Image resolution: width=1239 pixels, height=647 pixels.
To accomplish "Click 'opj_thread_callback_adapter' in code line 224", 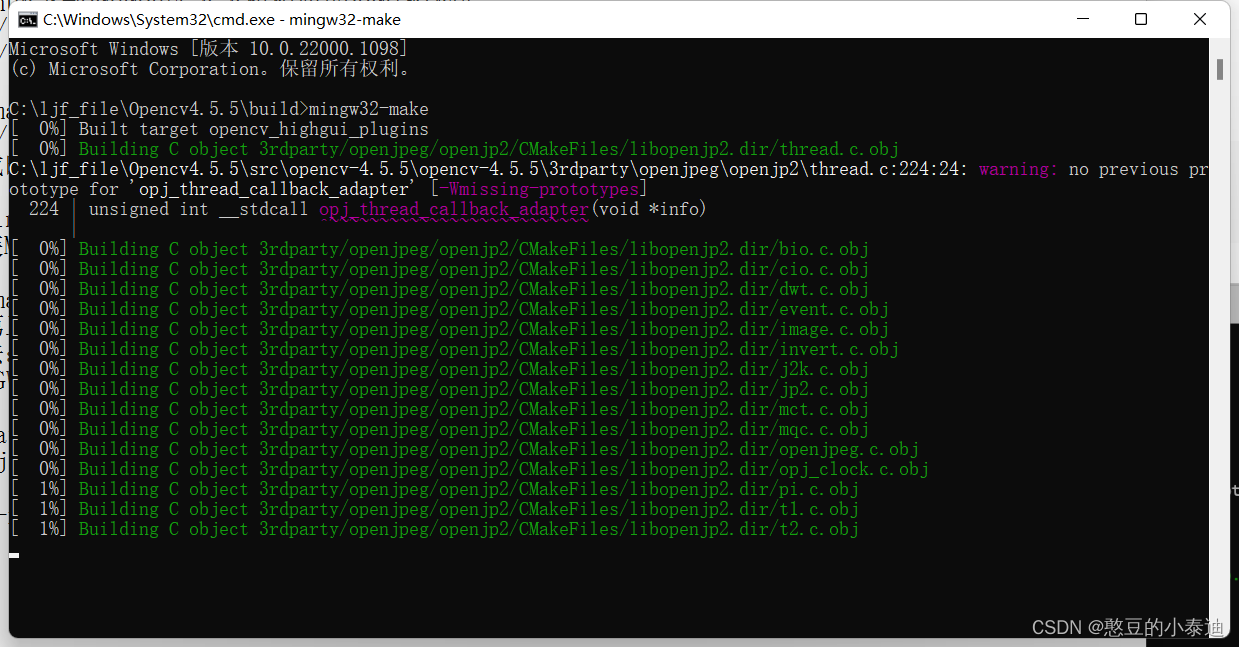I will coord(454,209).
